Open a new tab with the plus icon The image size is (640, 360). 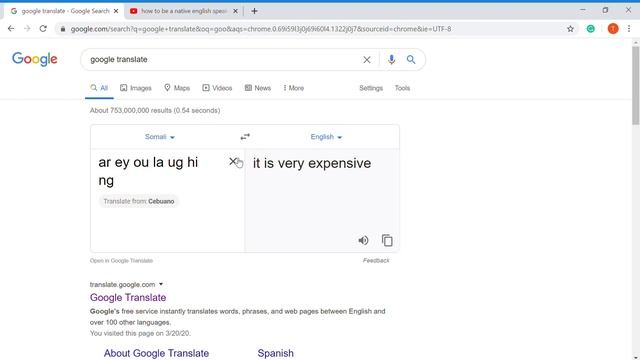254,11
